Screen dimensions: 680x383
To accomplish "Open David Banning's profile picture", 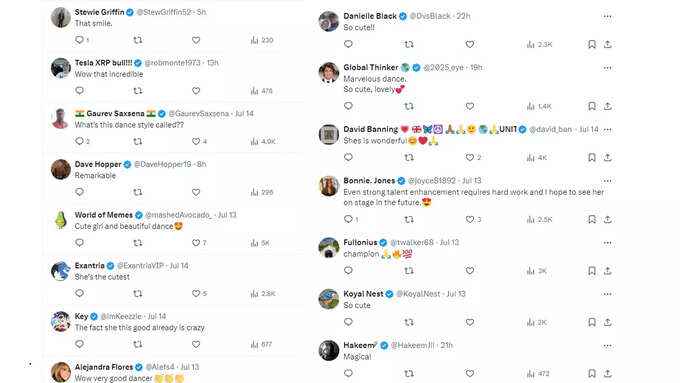I will [329, 134].
